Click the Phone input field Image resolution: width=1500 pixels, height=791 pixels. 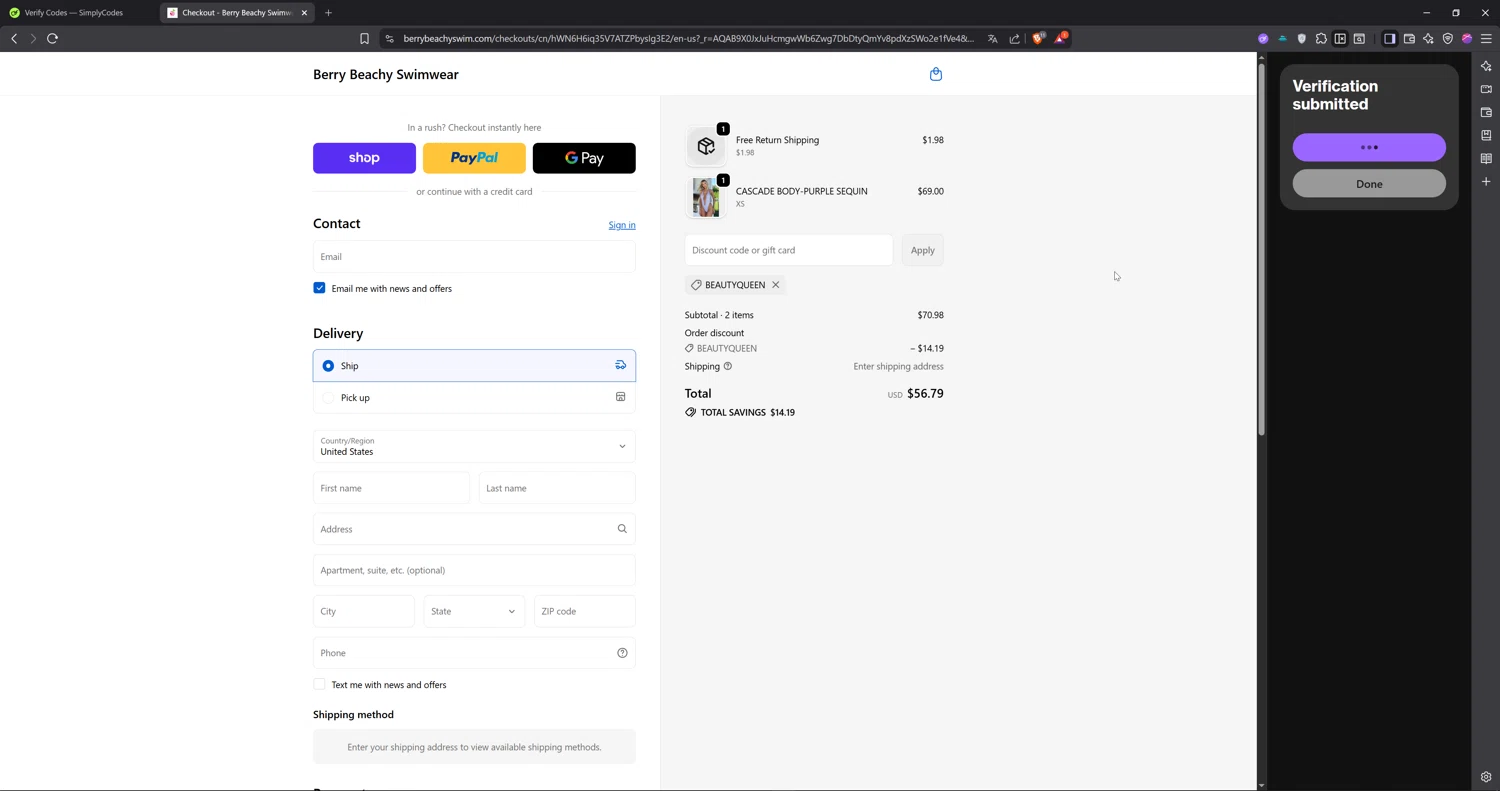(474, 653)
